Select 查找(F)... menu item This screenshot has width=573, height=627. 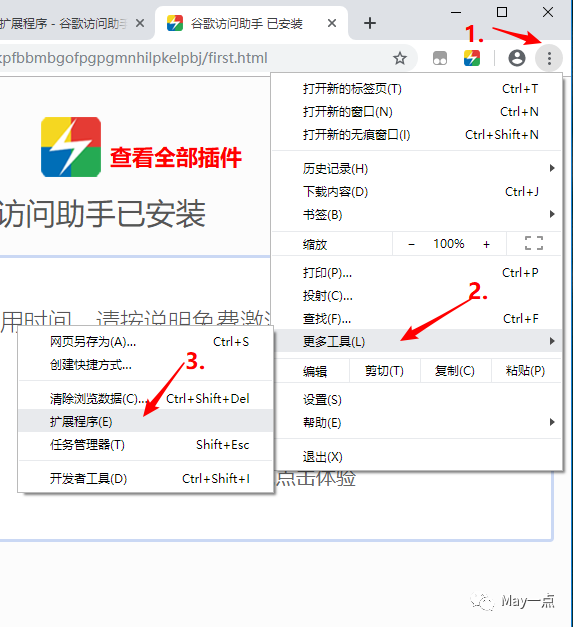[417, 319]
